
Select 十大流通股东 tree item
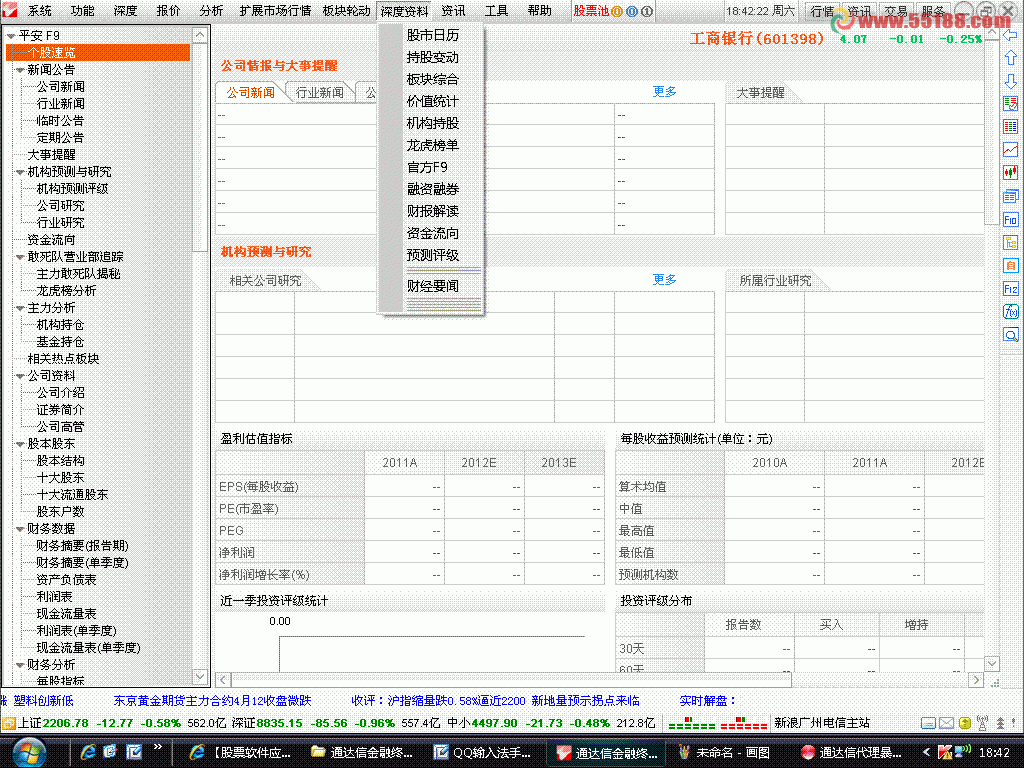pyautogui.click(x=72, y=494)
